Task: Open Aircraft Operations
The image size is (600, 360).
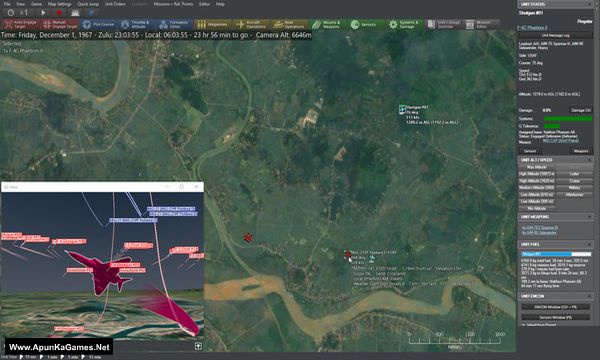Action: pos(252,24)
